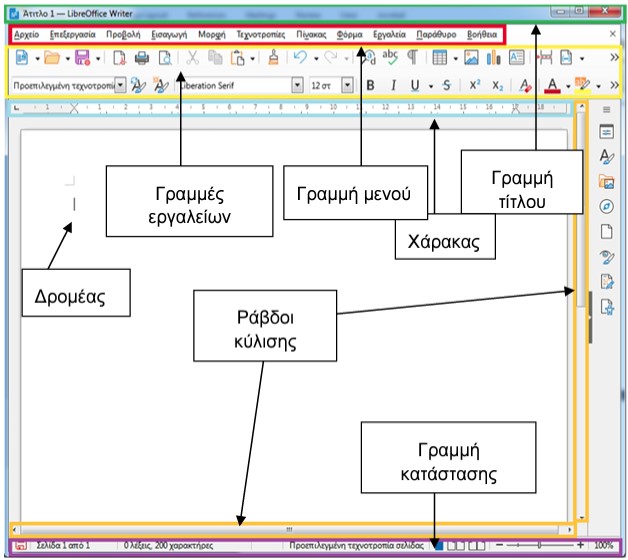Toggle formatting marks with the pilcrow icon

(412, 58)
